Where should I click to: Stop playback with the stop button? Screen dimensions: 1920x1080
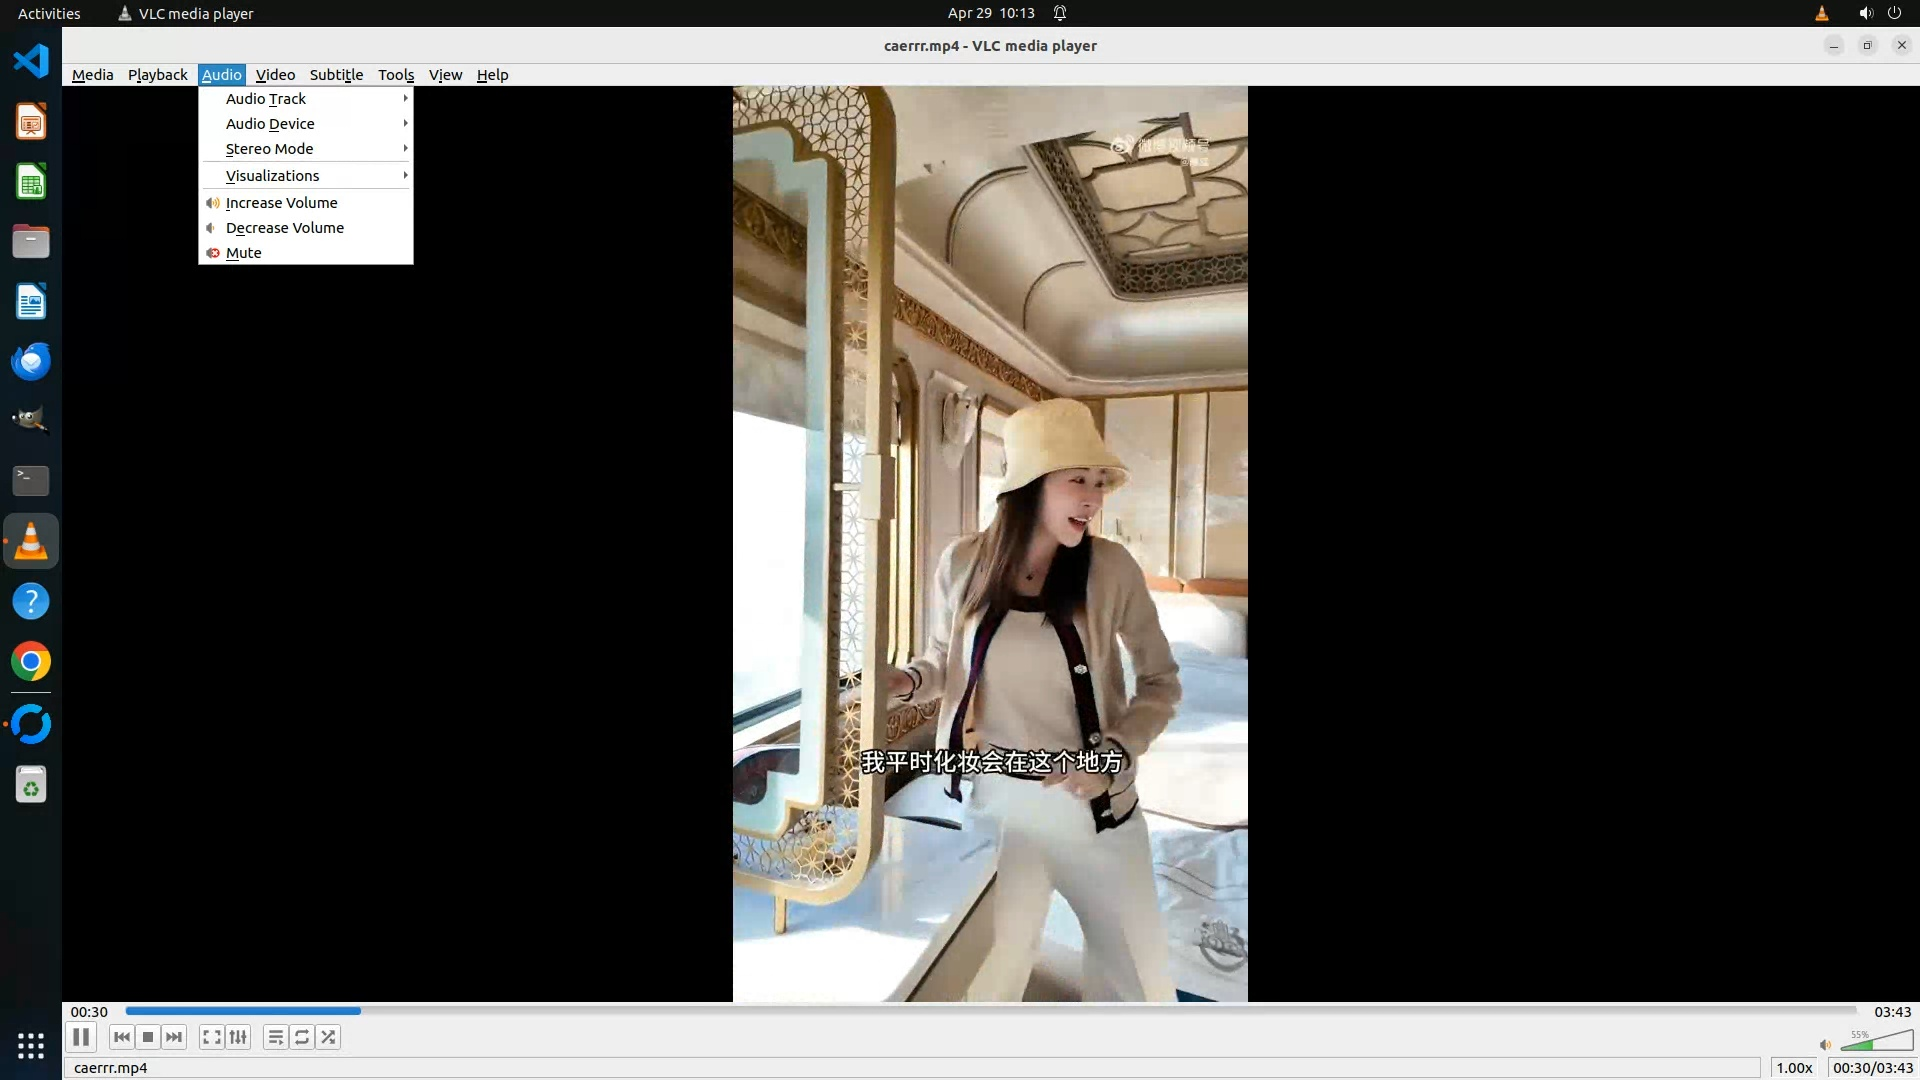point(148,1037)
